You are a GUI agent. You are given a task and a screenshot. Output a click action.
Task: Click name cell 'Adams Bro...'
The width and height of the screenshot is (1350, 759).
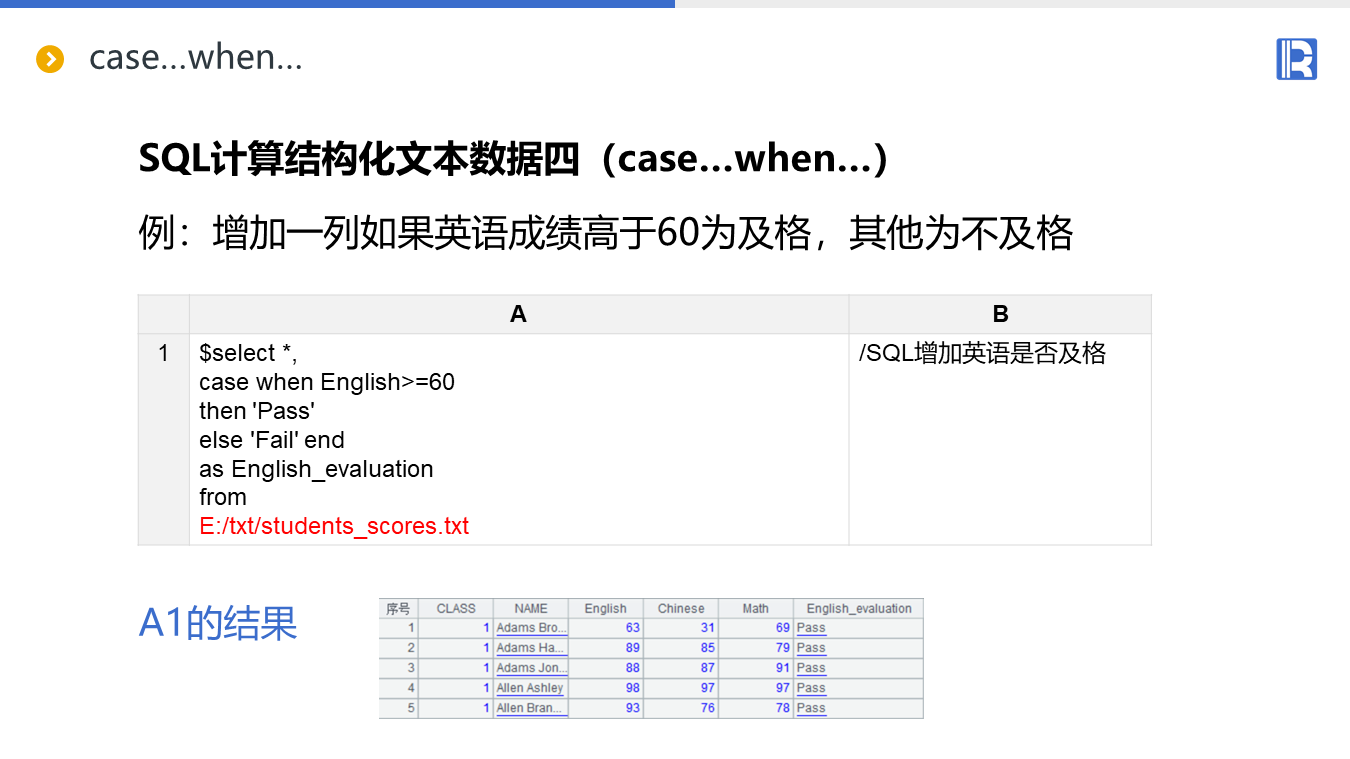(531, 628)
